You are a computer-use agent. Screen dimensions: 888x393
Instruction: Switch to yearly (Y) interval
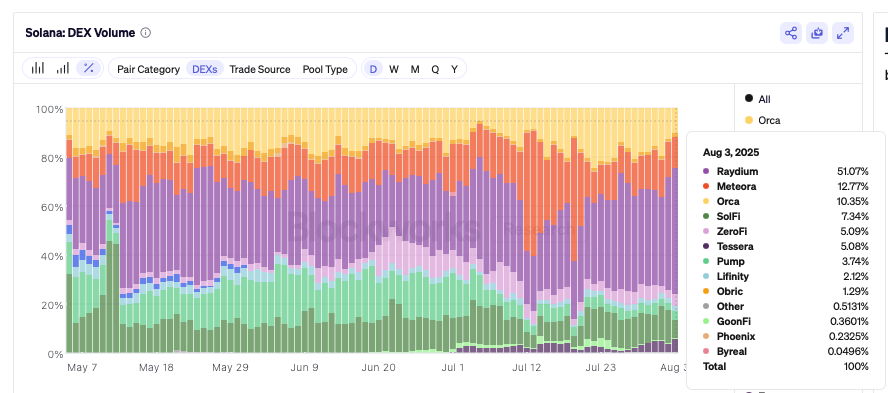(x=454, y=69)
